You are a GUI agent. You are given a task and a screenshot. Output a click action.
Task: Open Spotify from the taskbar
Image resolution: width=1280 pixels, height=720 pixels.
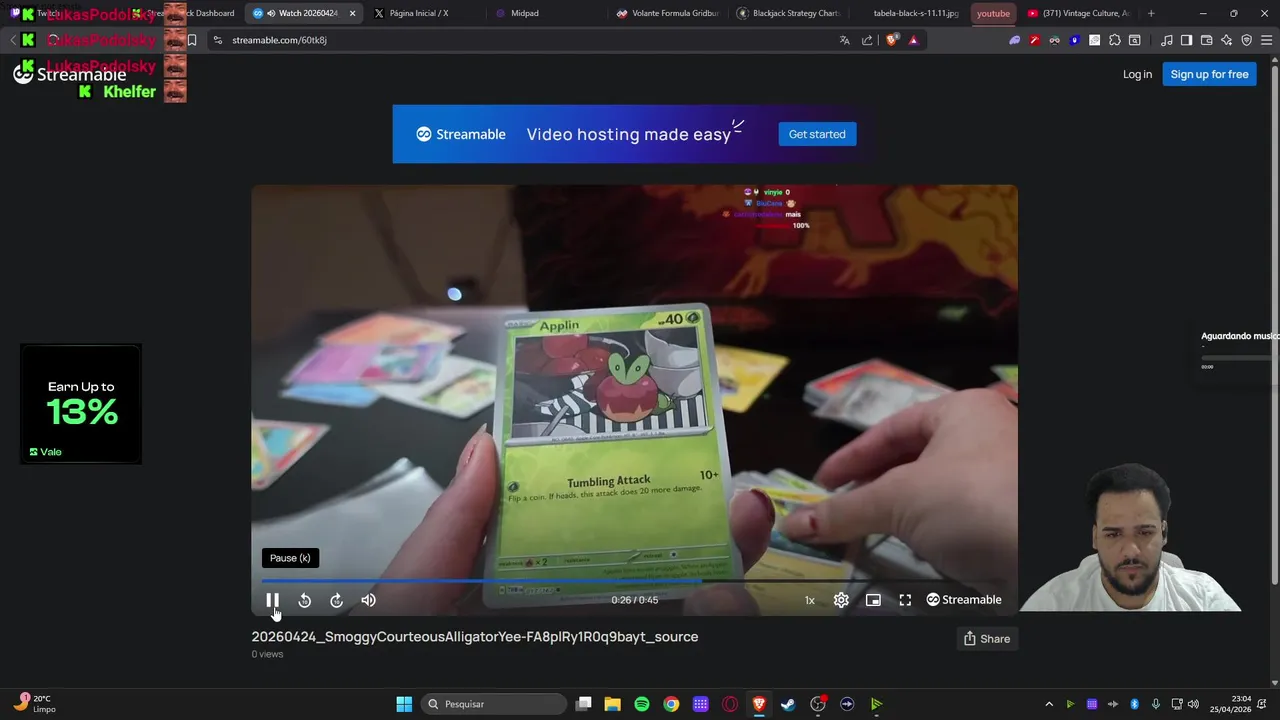(642, 704)
